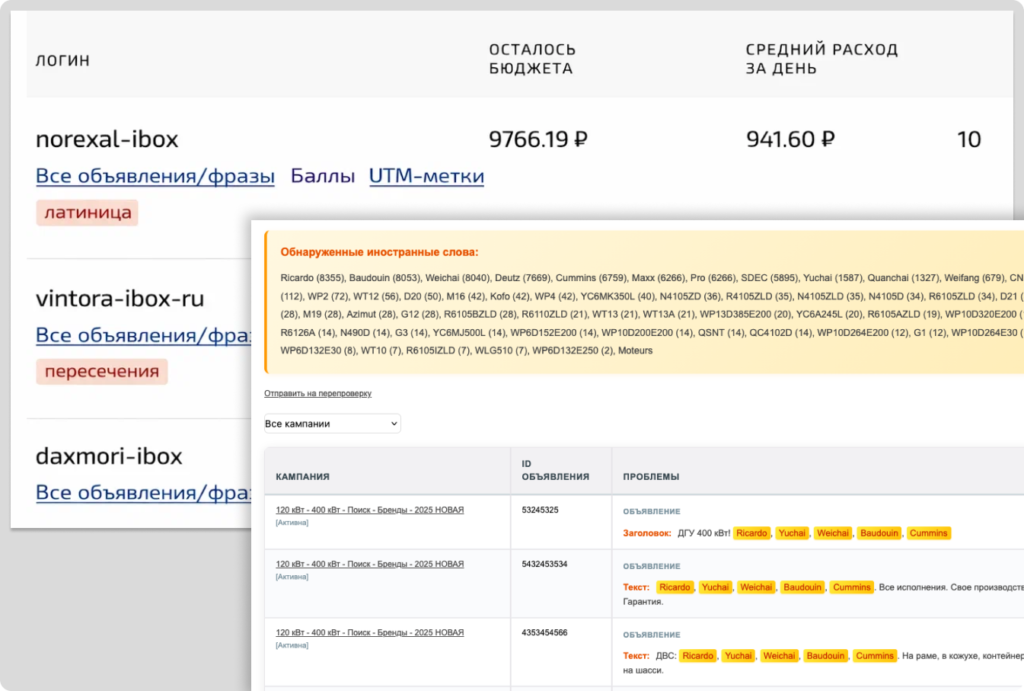This screenshot has height=691, width=1024.
Task: Open campaign link in row with ID 53245325
Action: pyautogui.click(x=369, y=510)
